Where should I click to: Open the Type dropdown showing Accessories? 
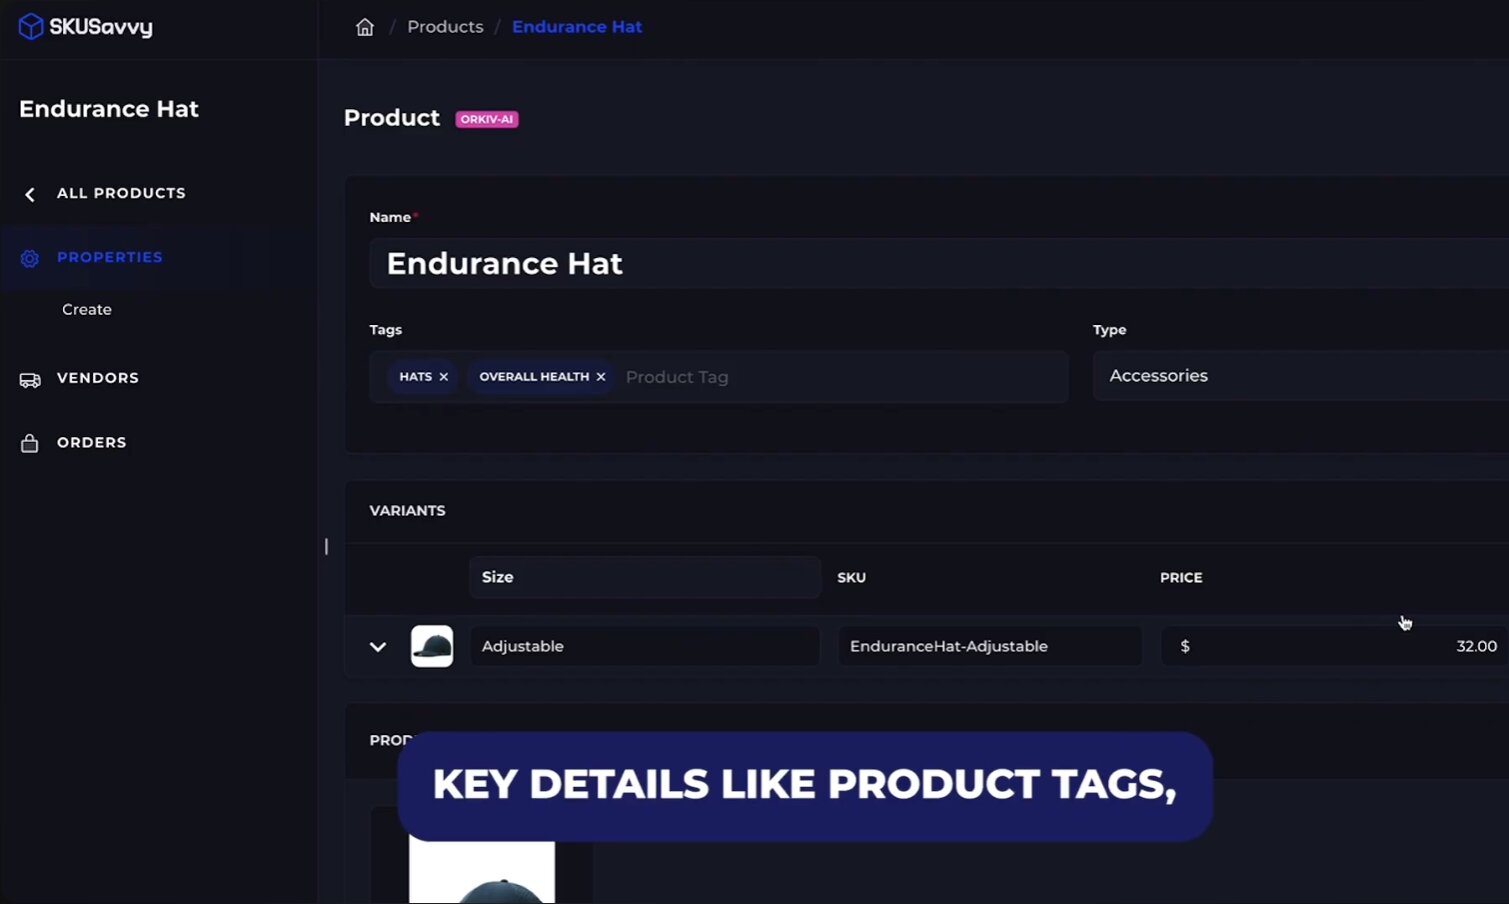[1300, 376]
